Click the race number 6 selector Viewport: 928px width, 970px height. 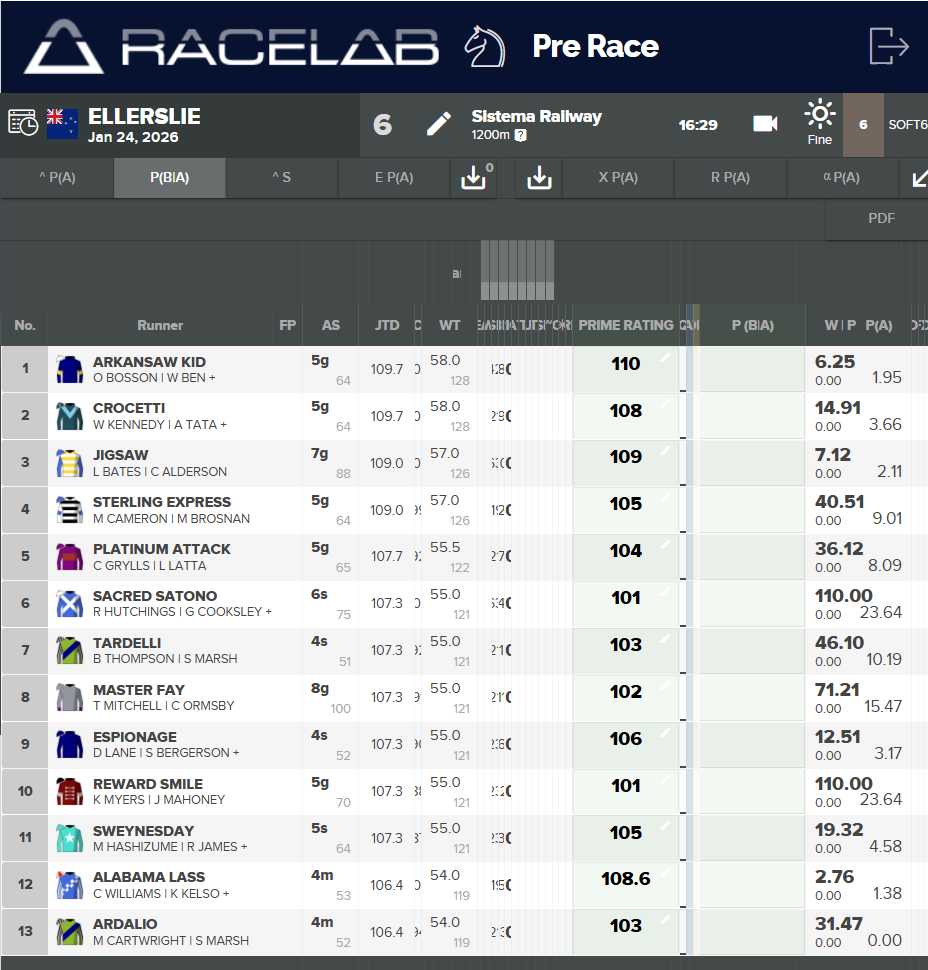click(382, 125)
